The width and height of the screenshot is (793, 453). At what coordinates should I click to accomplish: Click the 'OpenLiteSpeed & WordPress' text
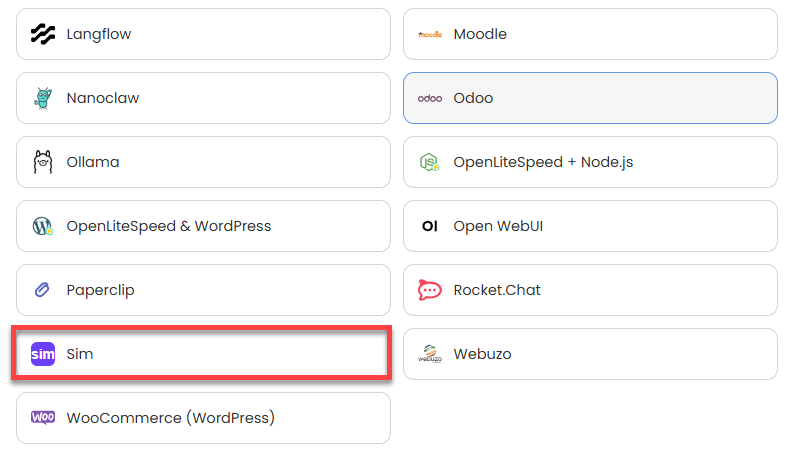pyautogui.click(x=169, y=226)
